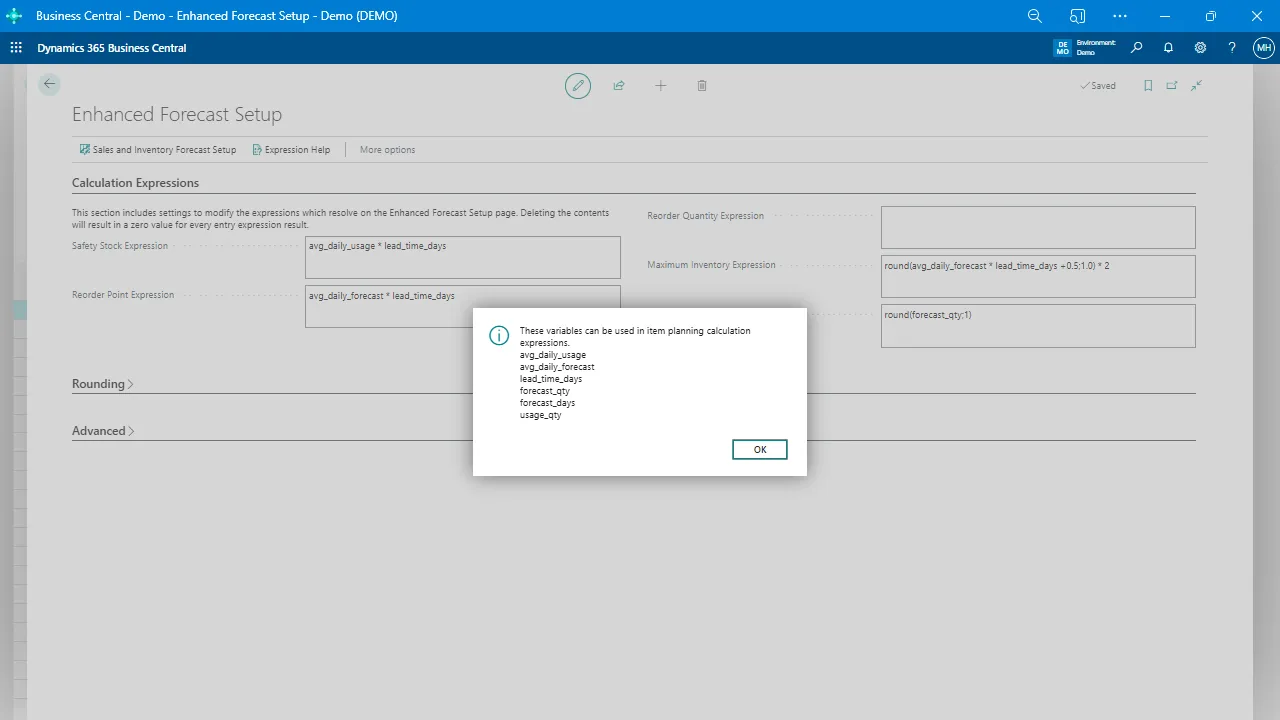Click the Safety Stock Expression field

tap(462, 257)
